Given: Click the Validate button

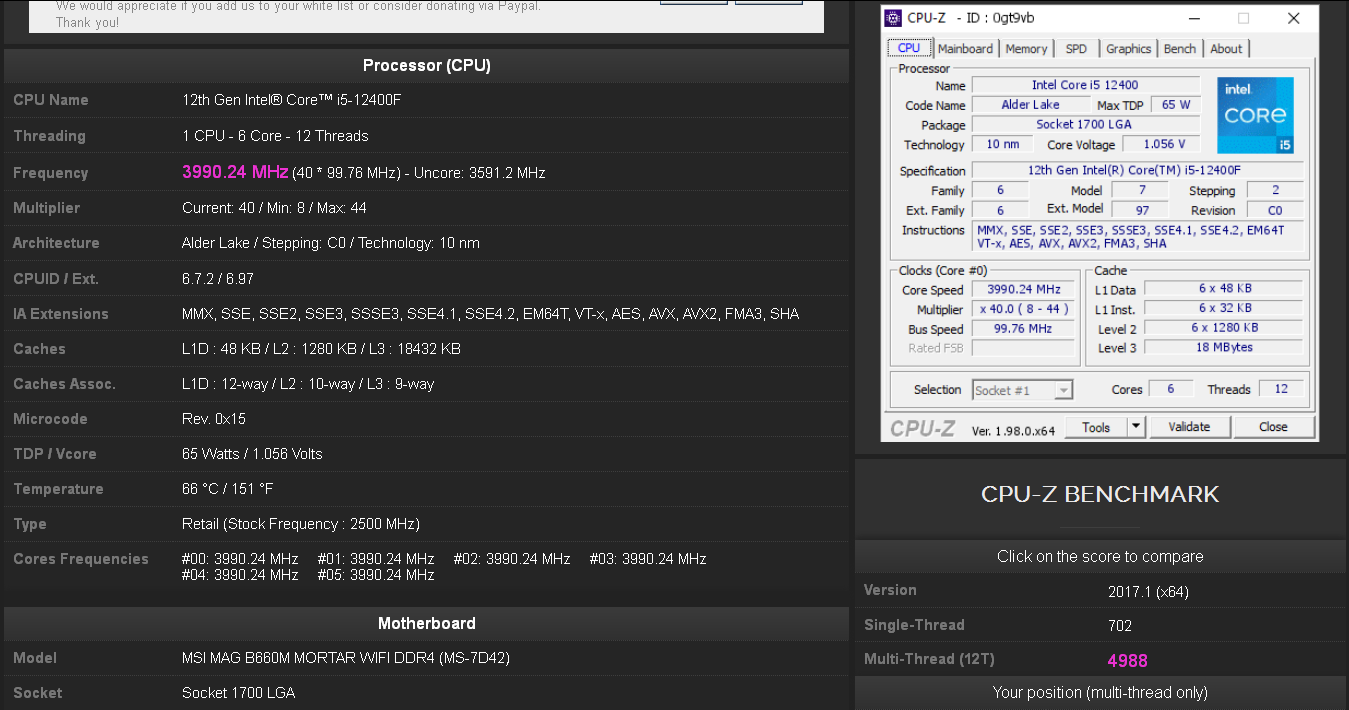Looking at the screenshot, I should click(1189, 427).
